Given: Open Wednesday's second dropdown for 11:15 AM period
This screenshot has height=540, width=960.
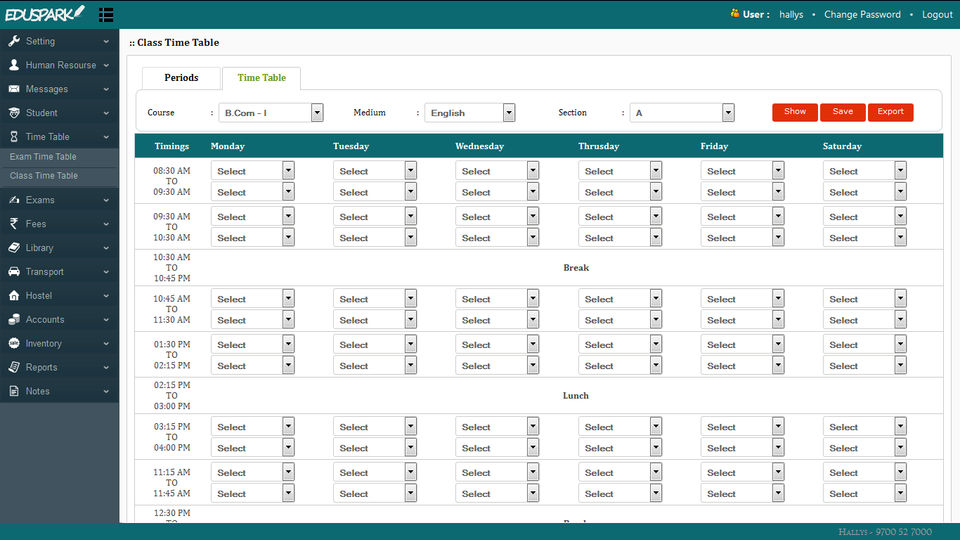Looking at the screenshot, I should coord(497,493).
